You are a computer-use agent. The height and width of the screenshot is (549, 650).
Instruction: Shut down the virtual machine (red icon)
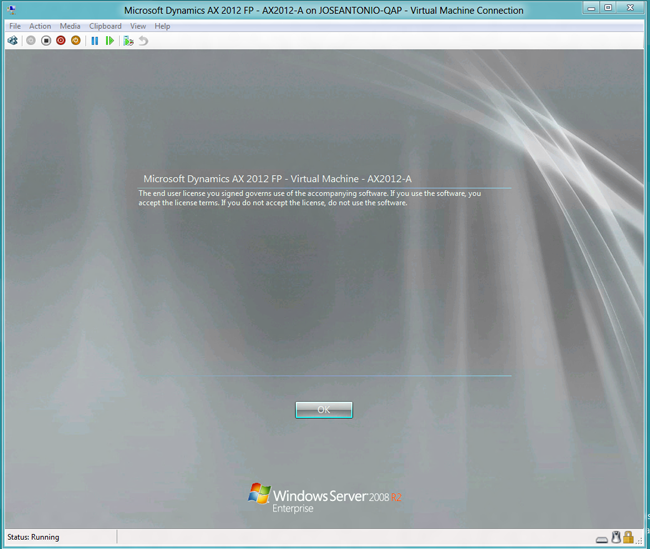[61, 41]
